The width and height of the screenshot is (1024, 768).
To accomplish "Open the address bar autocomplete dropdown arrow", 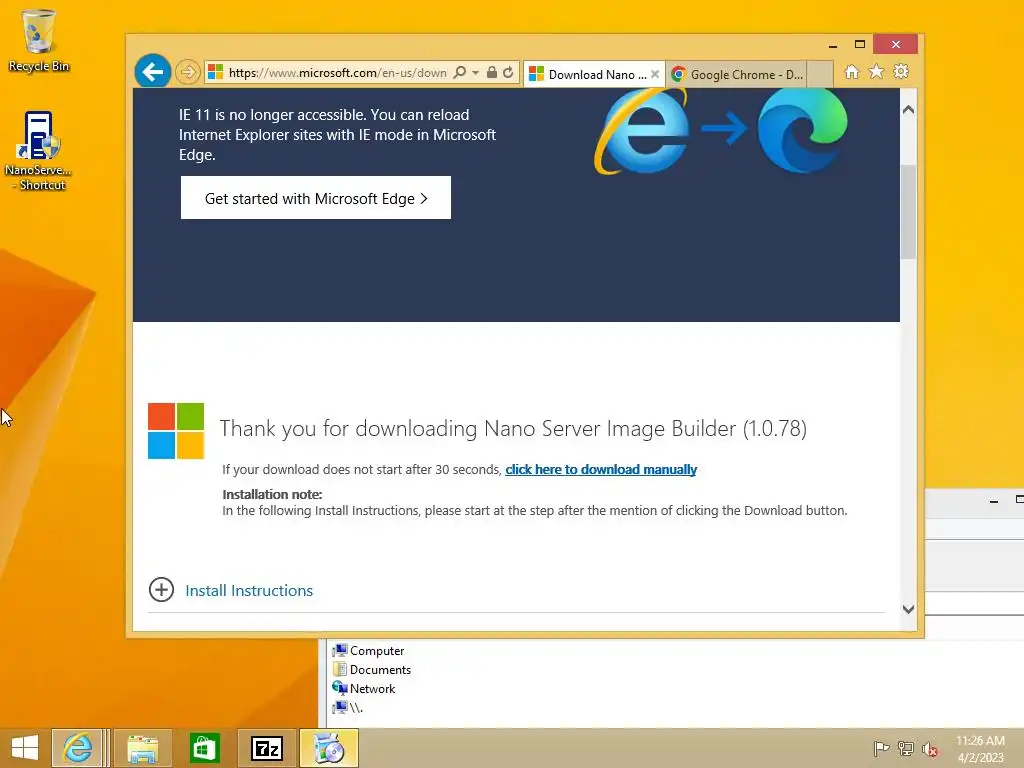I will point(475,72).
